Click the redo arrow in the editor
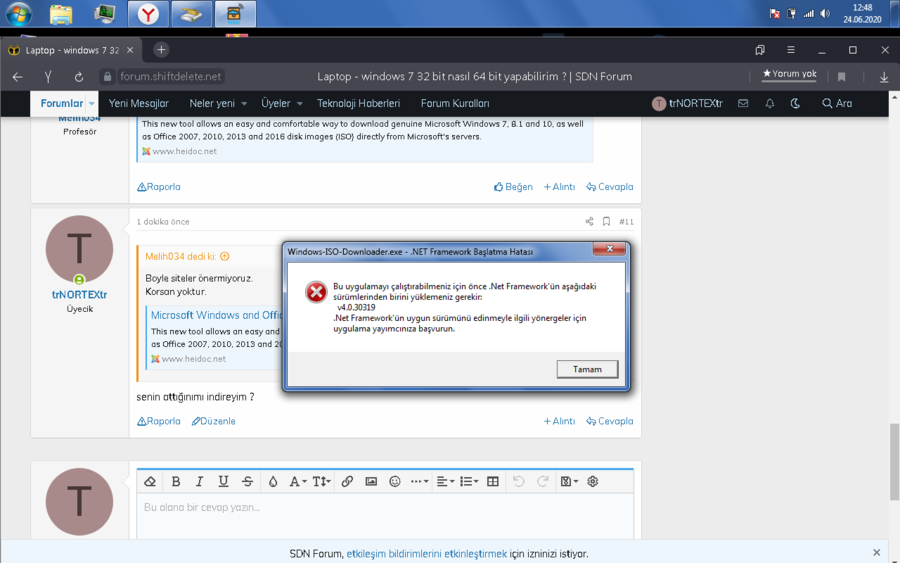The height and width of the screenshot is (563, 900). coord(542,482)
